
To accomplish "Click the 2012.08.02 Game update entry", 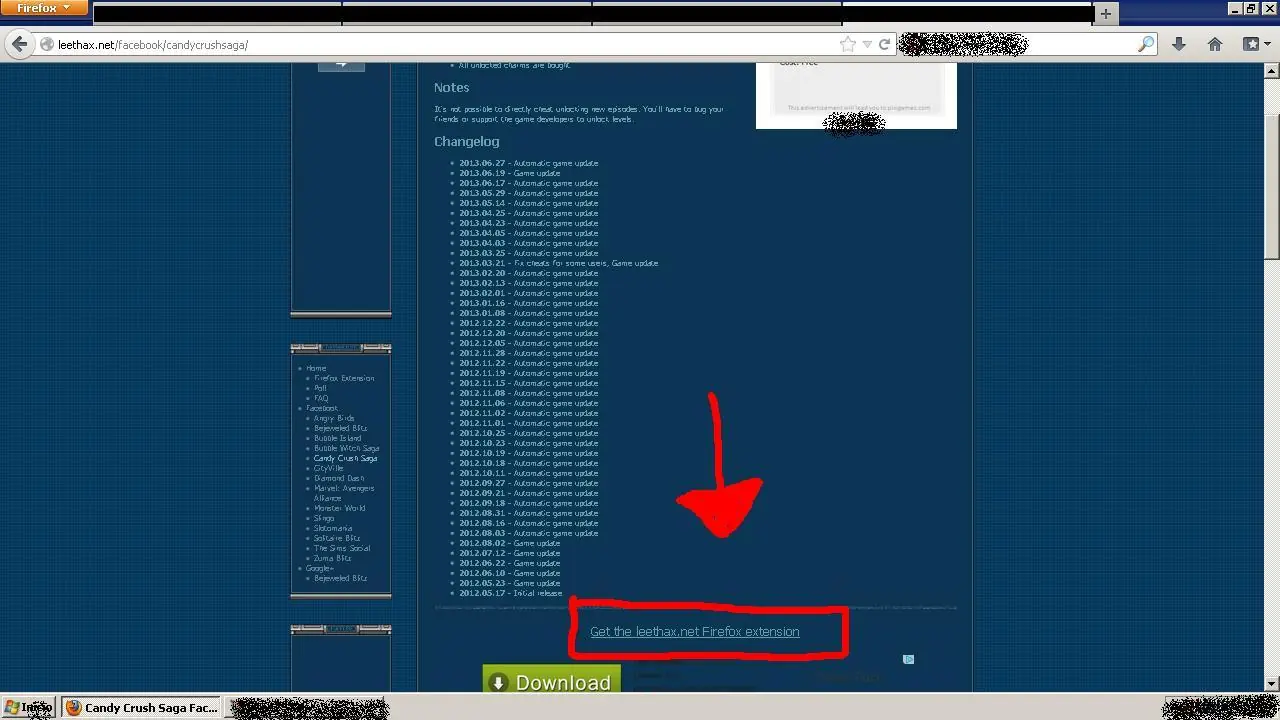I will (x=510, y=543).
